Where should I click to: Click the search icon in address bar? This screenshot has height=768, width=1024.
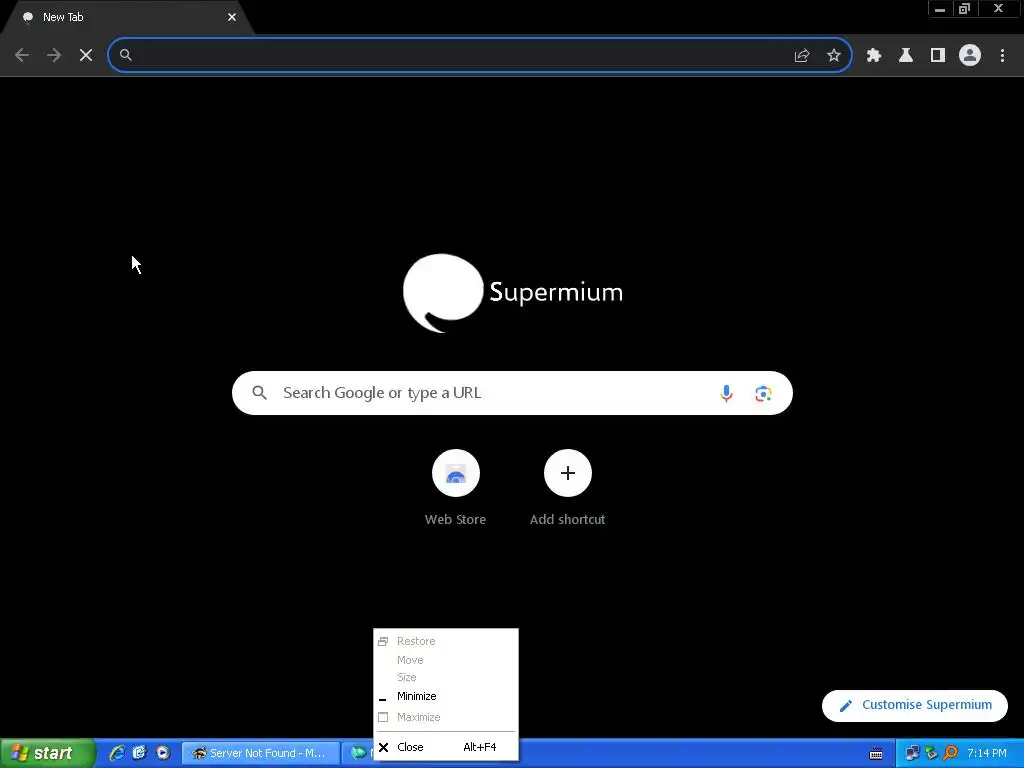pos(125,55)
